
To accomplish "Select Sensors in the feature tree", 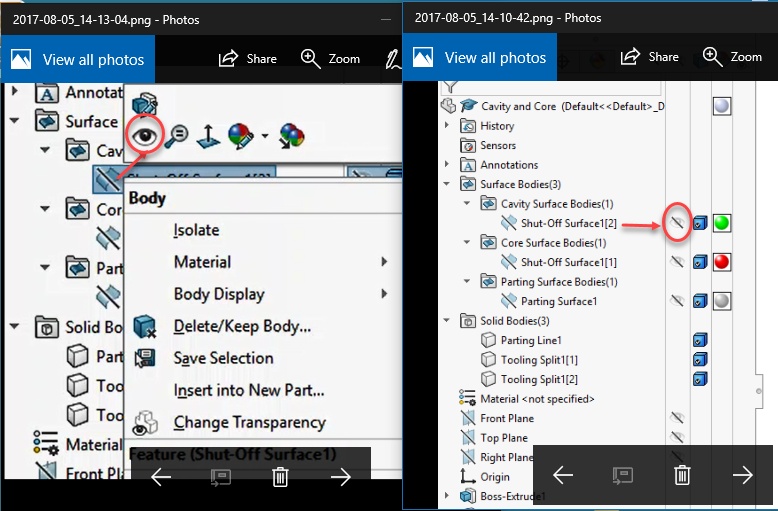I will (498, 145).
